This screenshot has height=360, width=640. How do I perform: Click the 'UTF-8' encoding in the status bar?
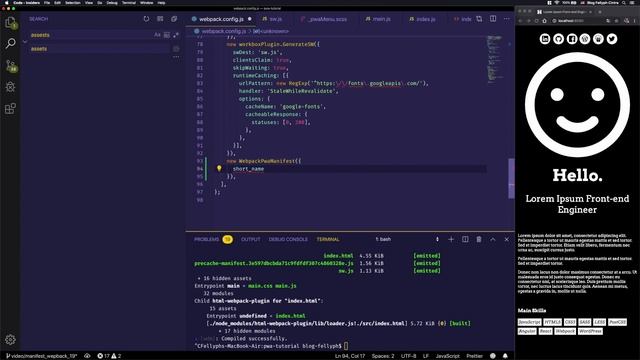coord(409,356)
